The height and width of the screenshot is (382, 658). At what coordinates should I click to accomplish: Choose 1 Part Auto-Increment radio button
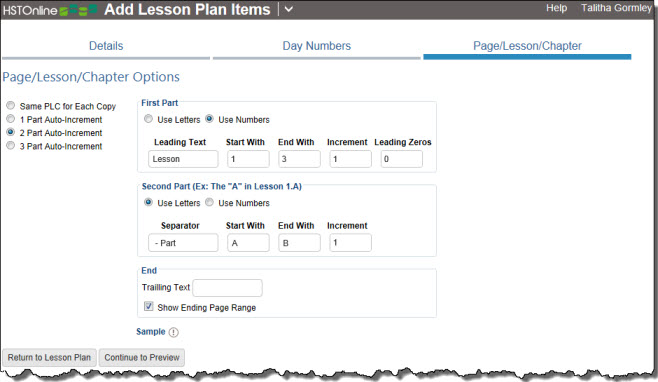point(10,119)
